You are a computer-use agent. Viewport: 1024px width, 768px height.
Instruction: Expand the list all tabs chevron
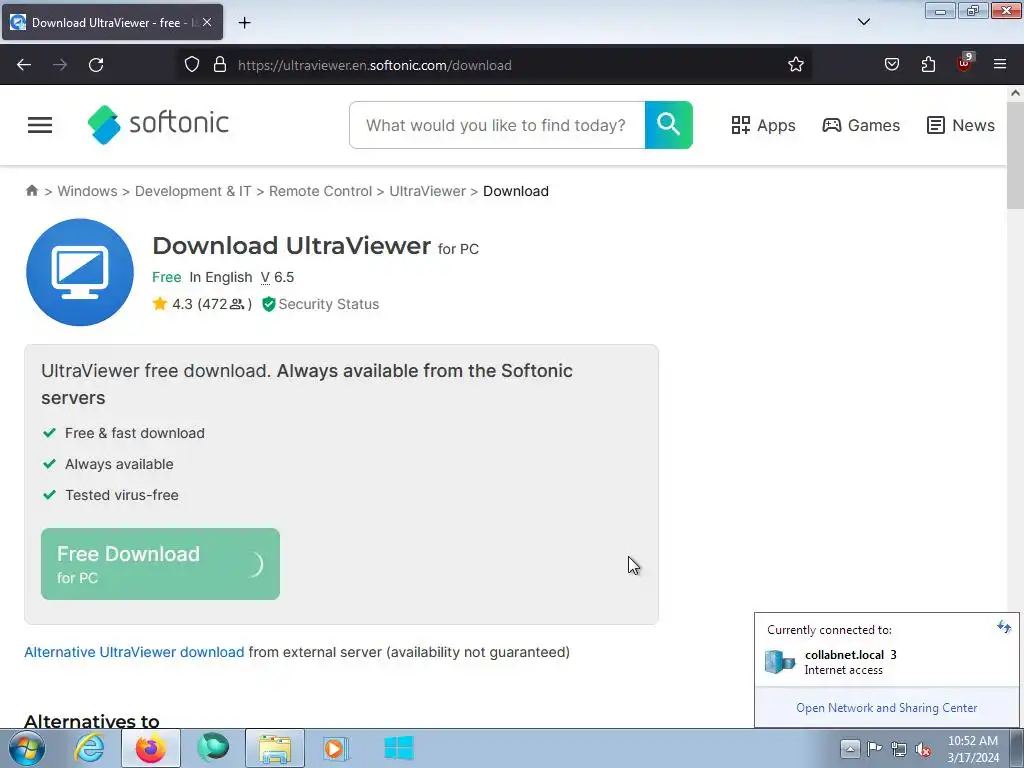point(863,22)
